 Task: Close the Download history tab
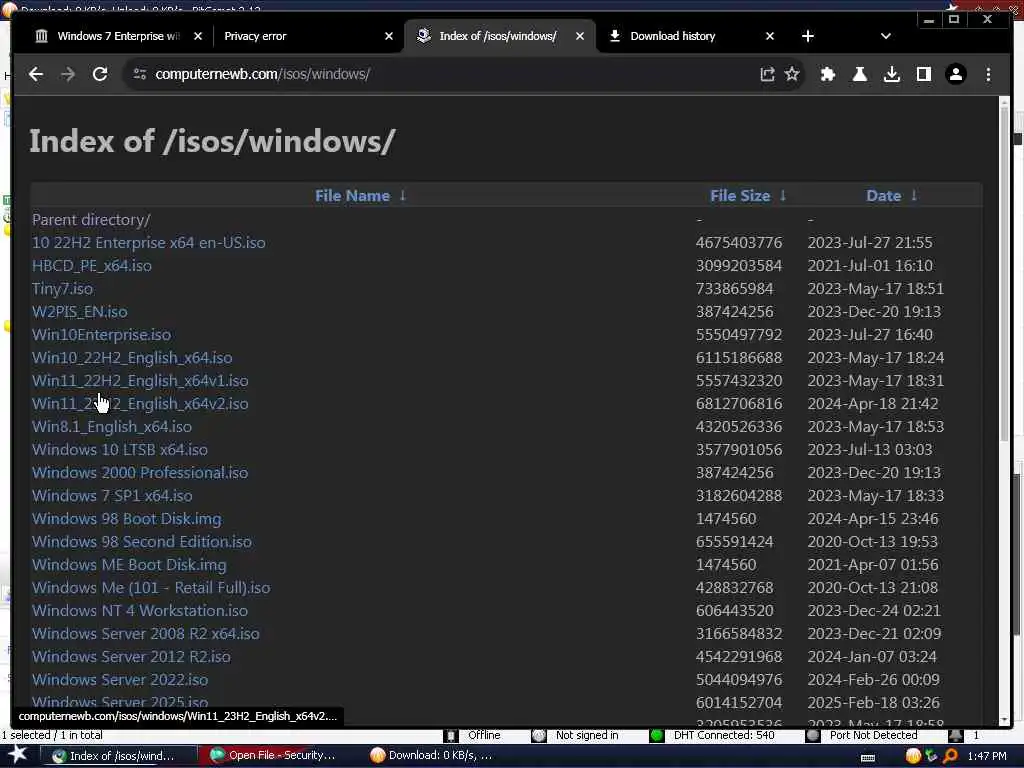[x=769, y=36]
